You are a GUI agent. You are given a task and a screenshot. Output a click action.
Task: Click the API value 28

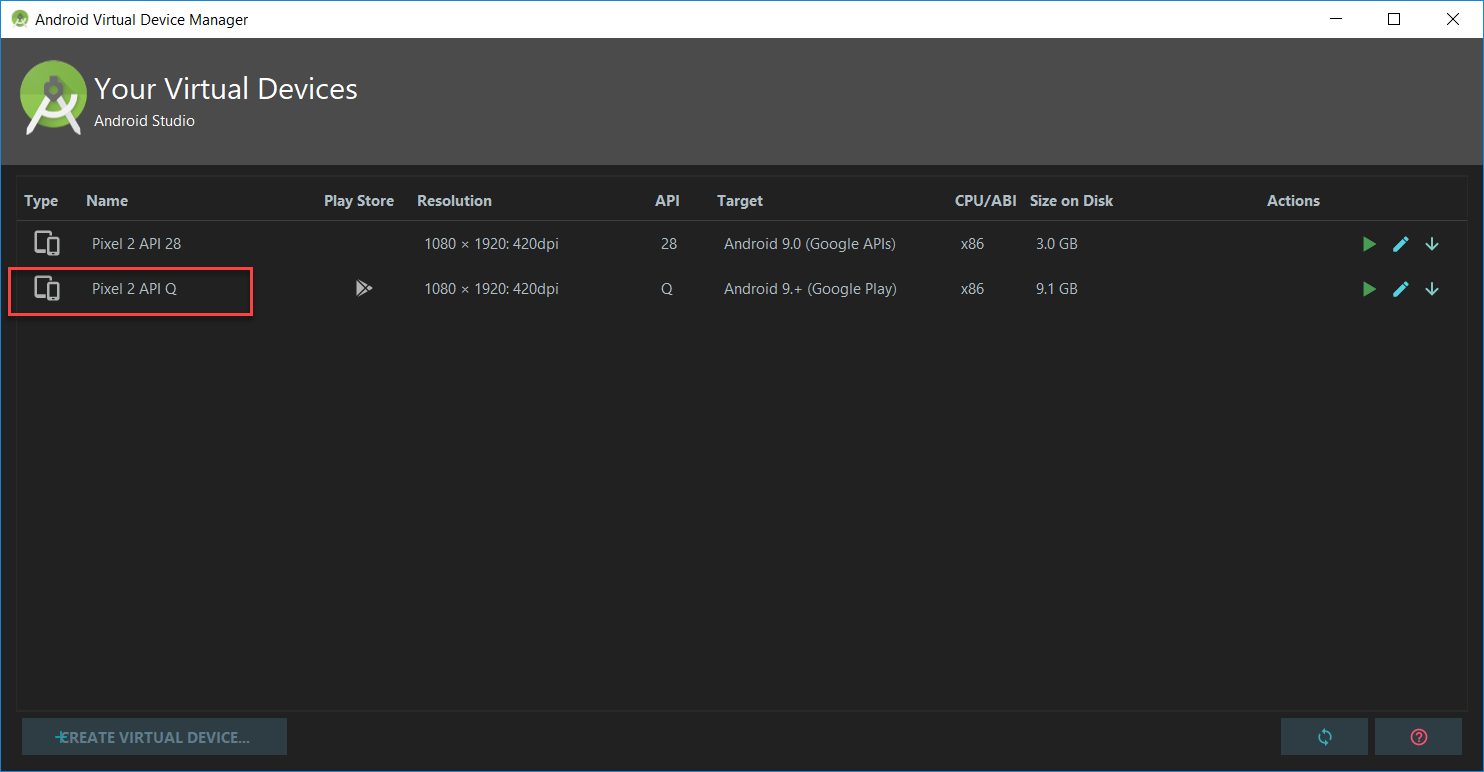point(669,244)
